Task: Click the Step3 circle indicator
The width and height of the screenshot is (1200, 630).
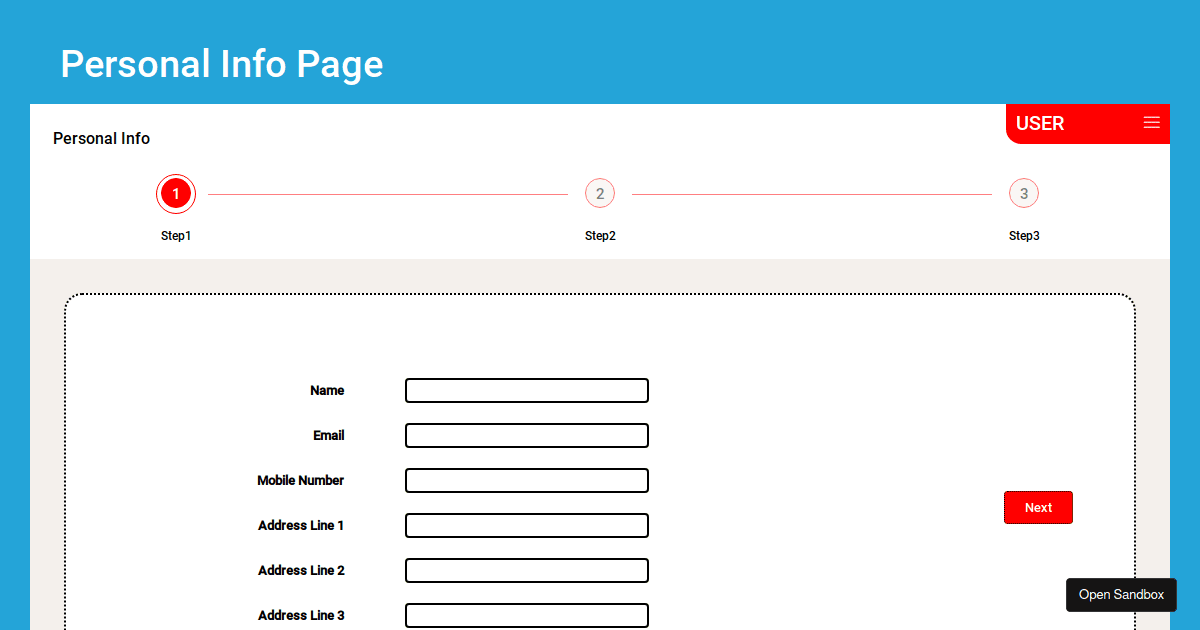Action: 1024,193
